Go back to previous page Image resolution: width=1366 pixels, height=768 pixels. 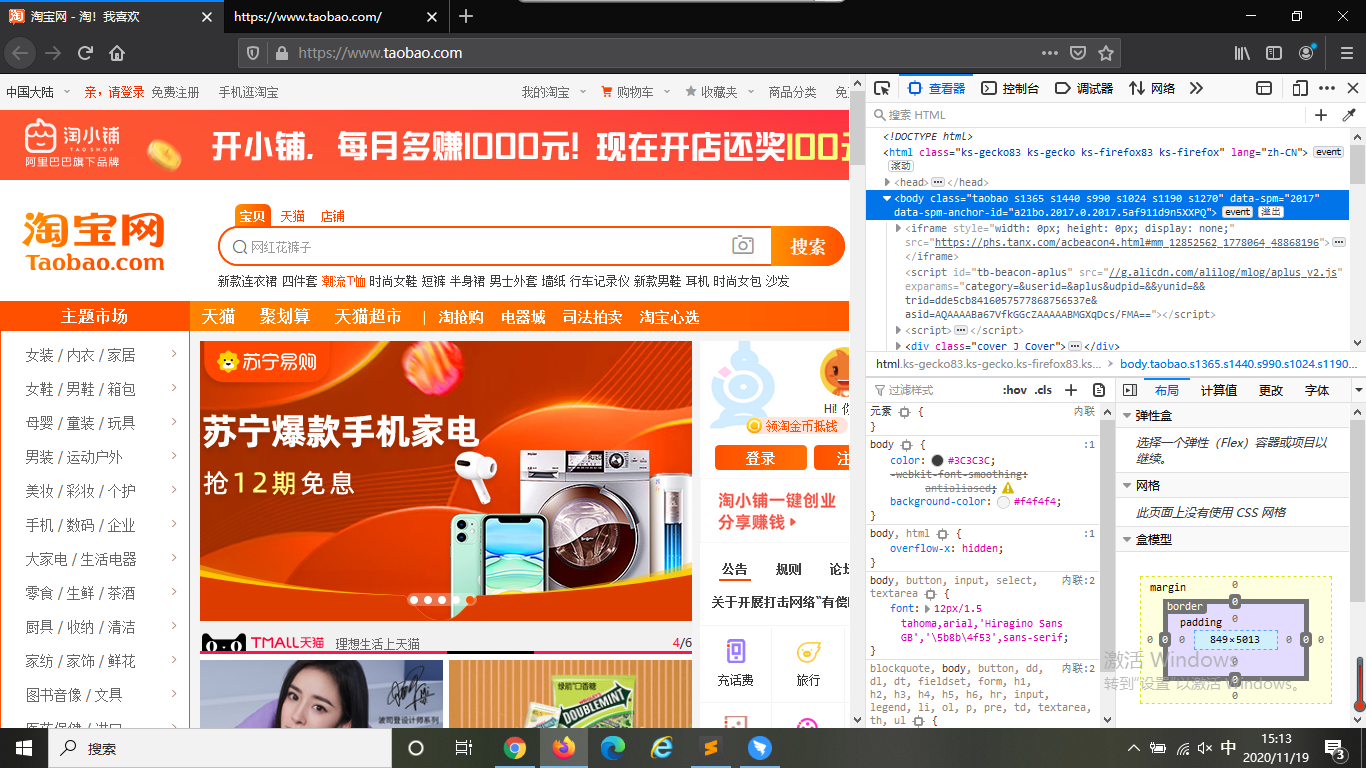[21, 53]
